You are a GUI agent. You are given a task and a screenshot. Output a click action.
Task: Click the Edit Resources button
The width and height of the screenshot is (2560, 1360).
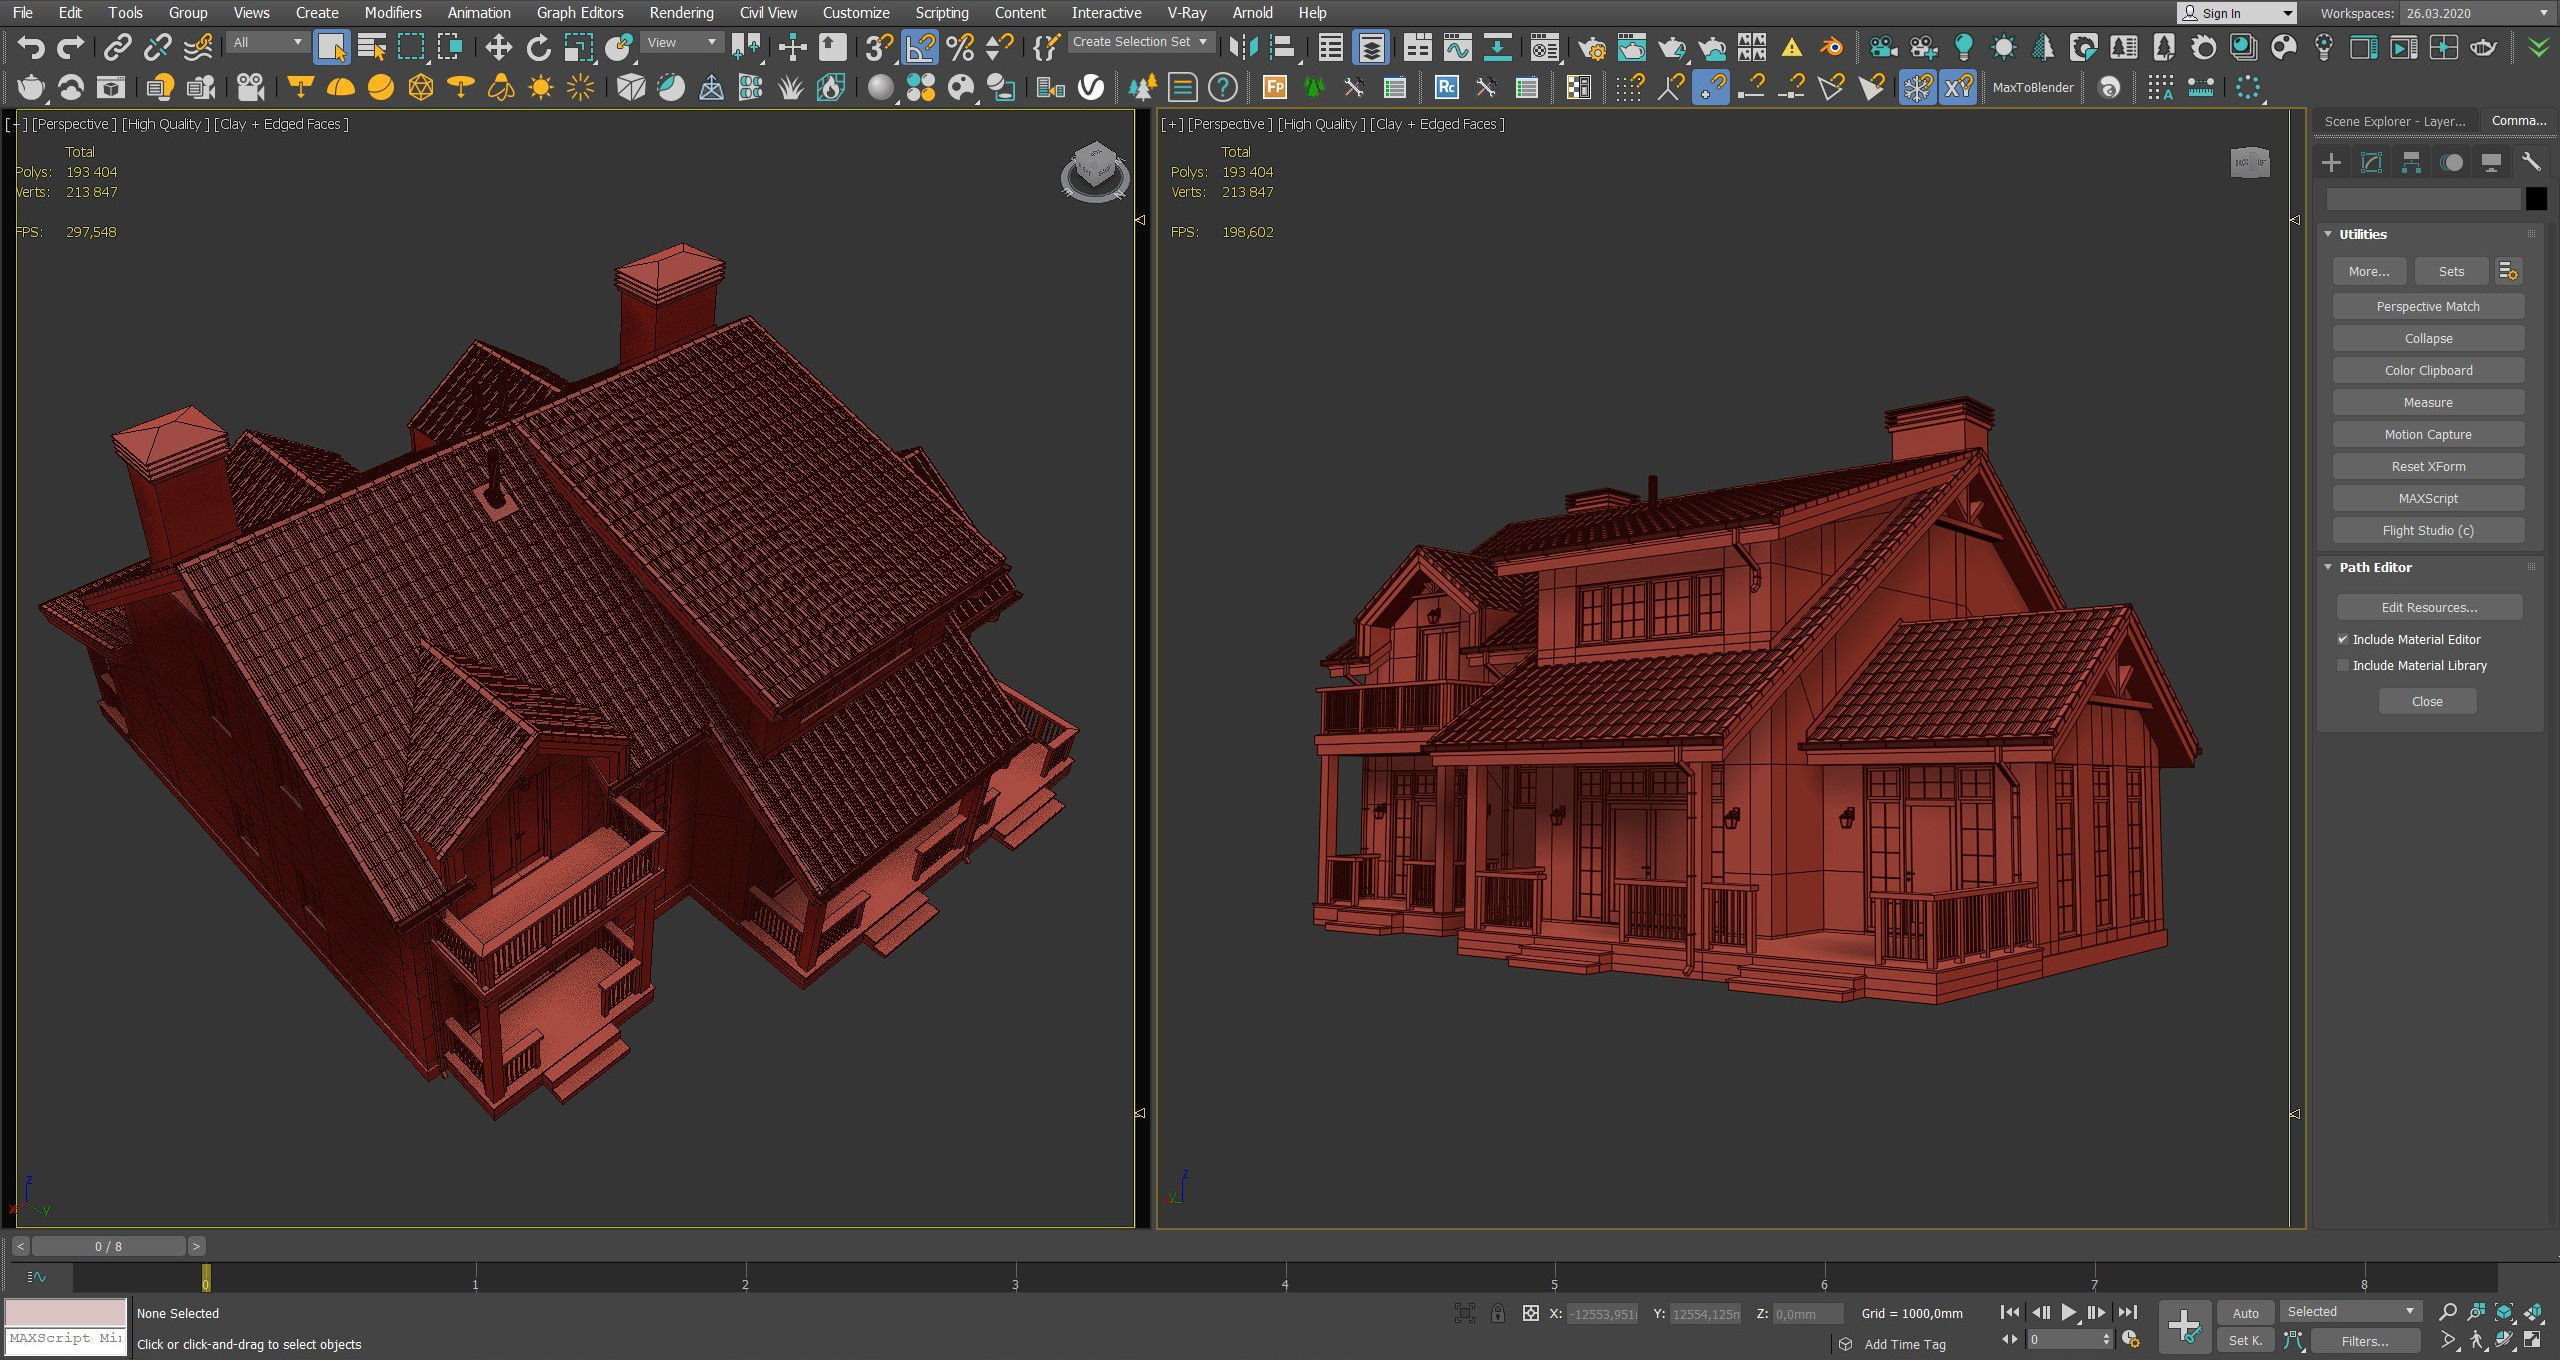coord(2428,608)
